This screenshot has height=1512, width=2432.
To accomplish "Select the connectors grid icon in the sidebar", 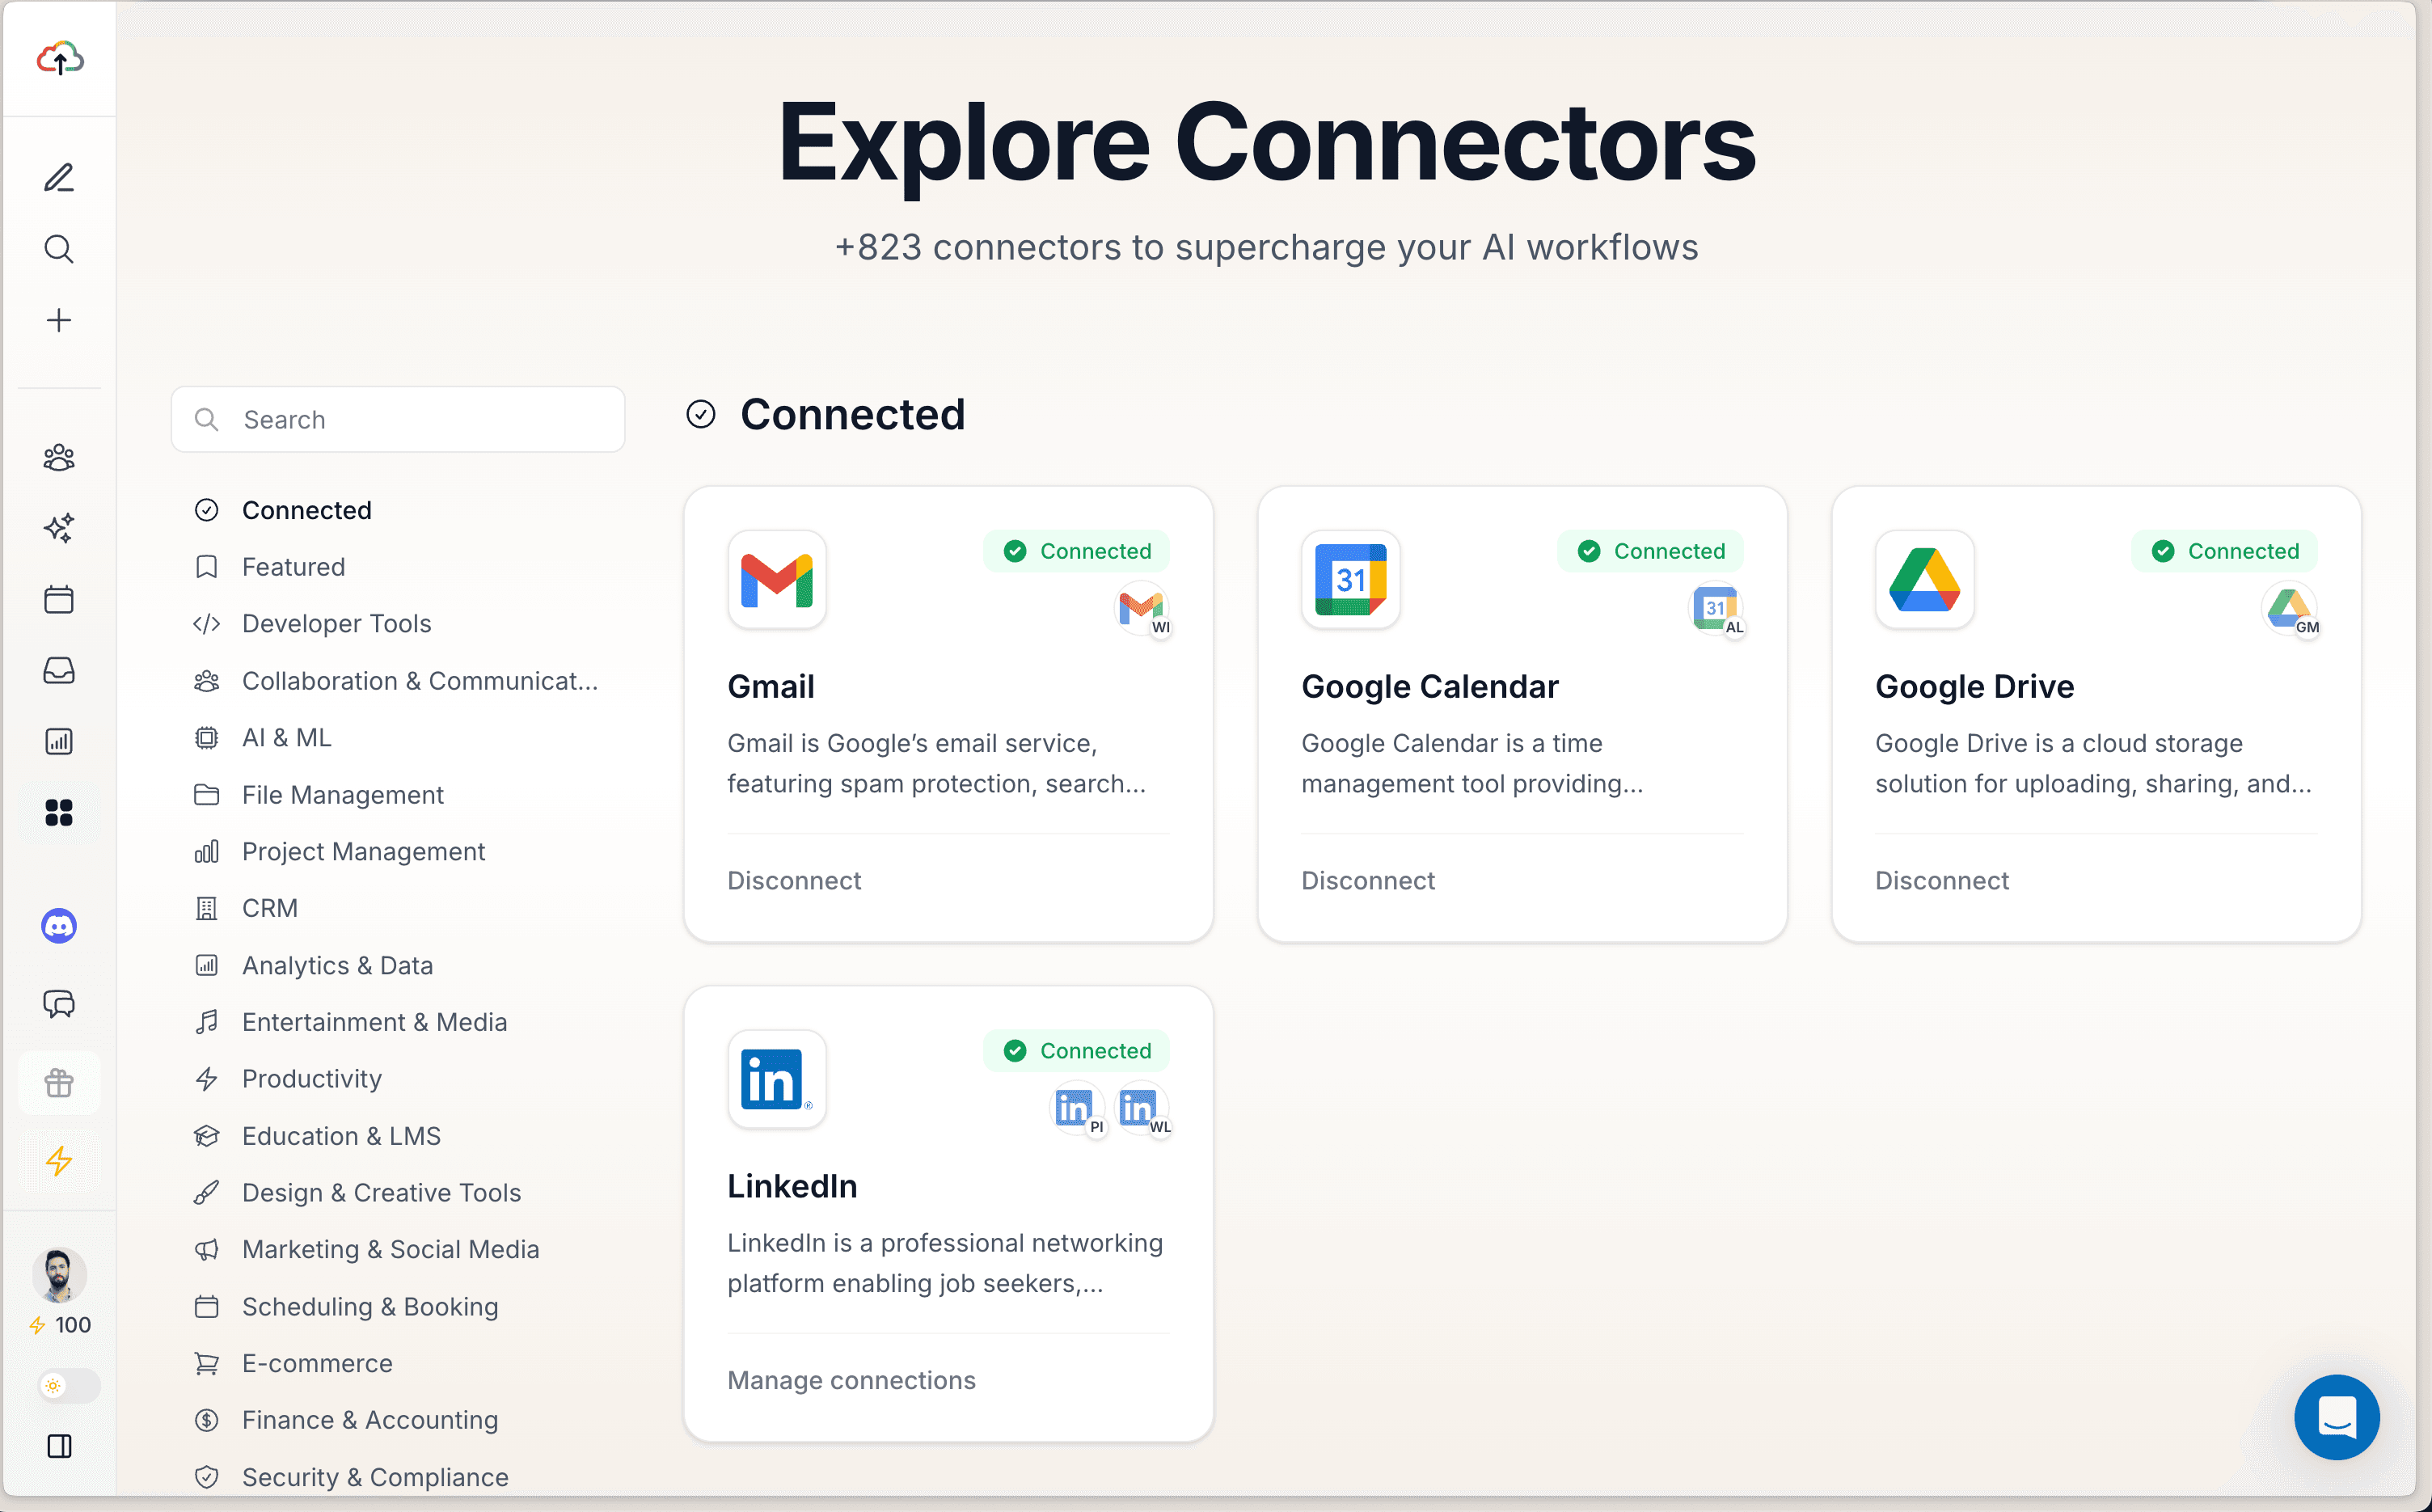I will pyautogui.click(x=59, y=812).
